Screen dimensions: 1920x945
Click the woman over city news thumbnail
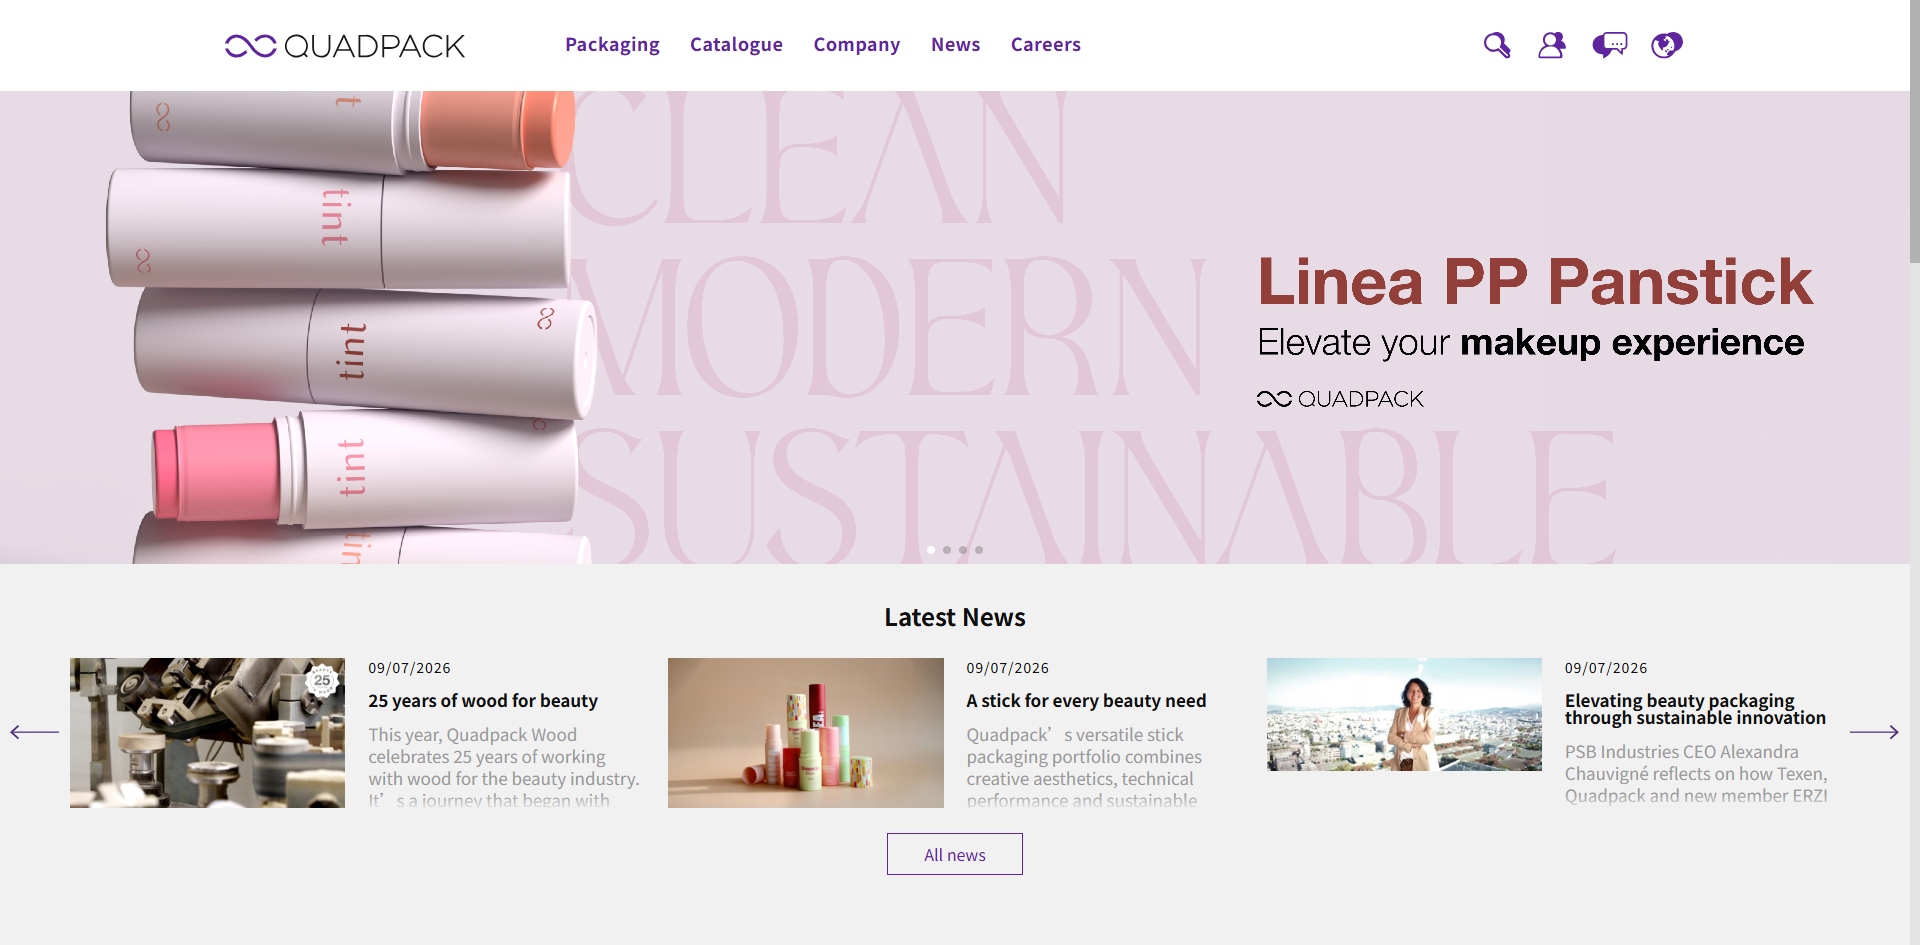click(1404, 714)
